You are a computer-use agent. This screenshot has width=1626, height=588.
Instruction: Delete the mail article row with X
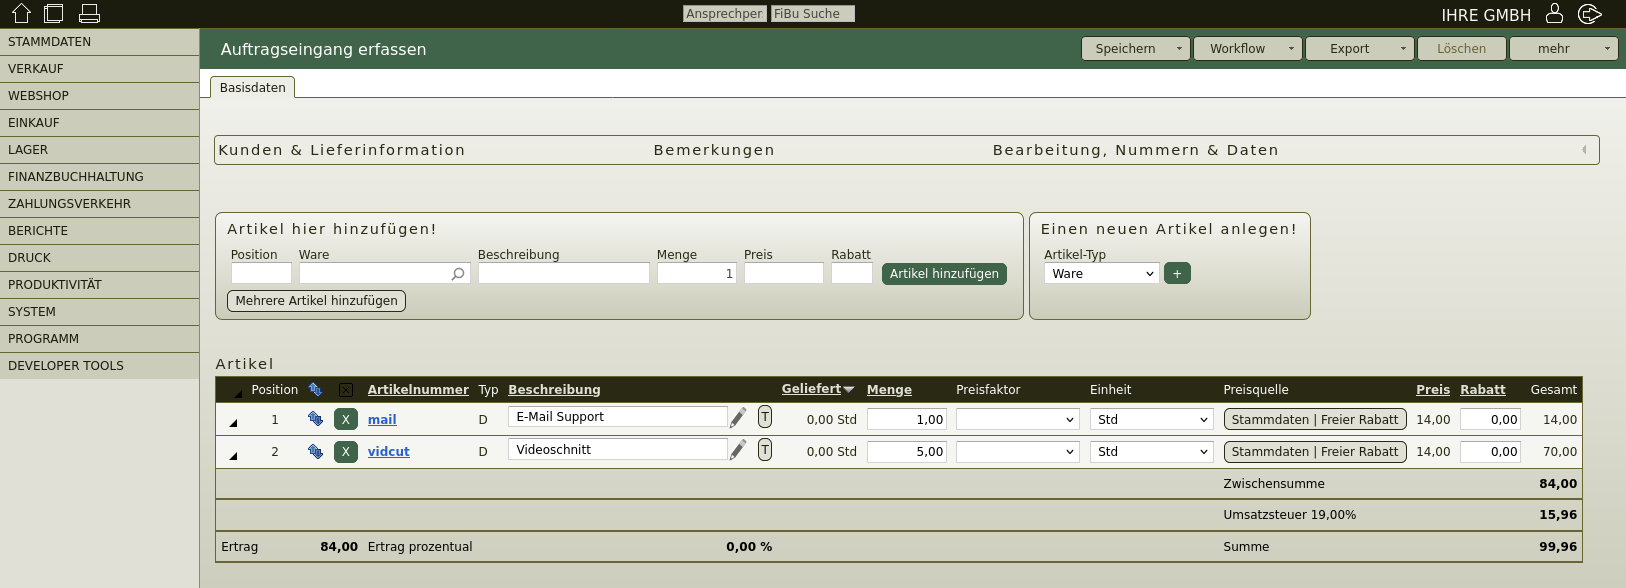click(x=345, y=419)
